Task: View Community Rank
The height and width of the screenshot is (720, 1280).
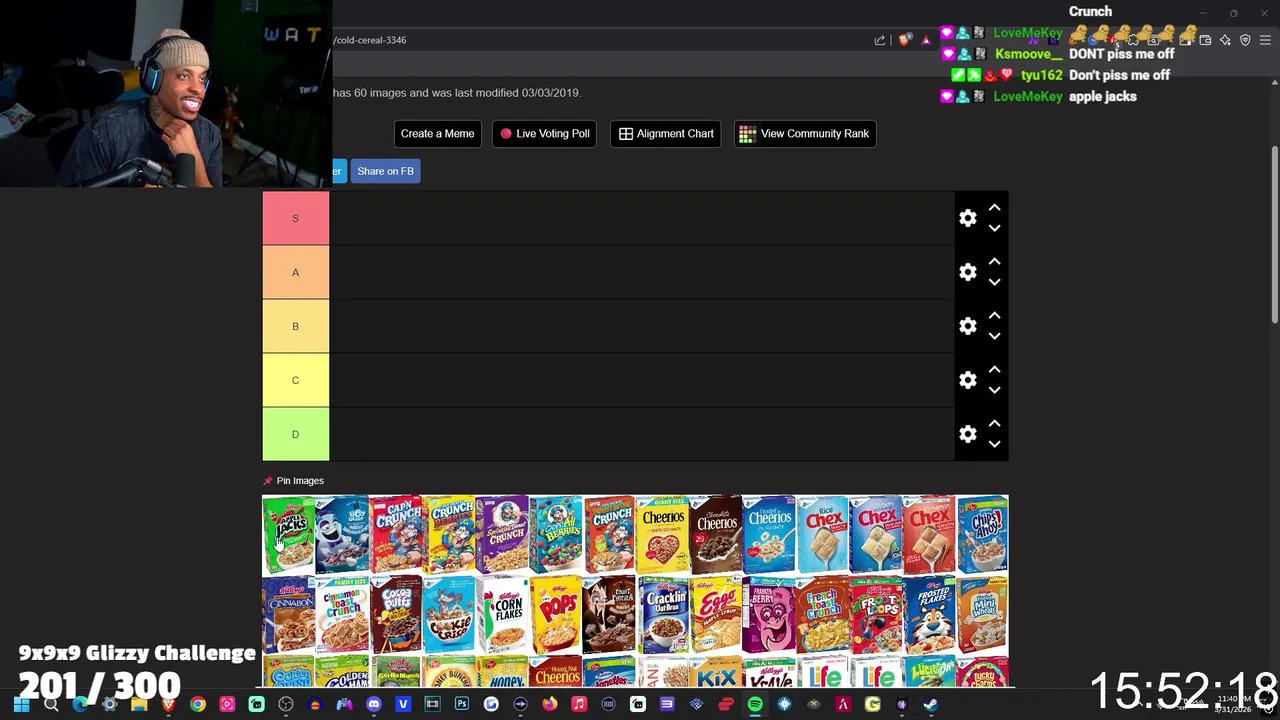Action: tap(805, 134)
